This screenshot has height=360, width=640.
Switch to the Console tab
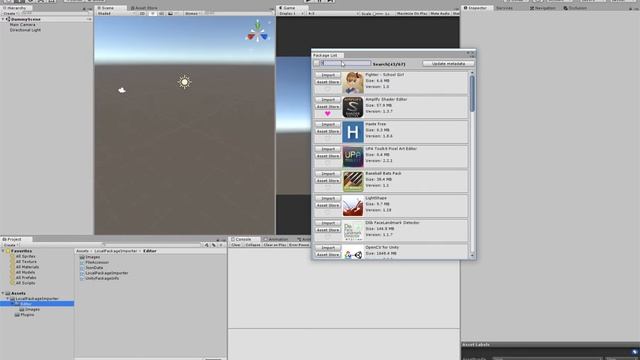pos(243,240)
